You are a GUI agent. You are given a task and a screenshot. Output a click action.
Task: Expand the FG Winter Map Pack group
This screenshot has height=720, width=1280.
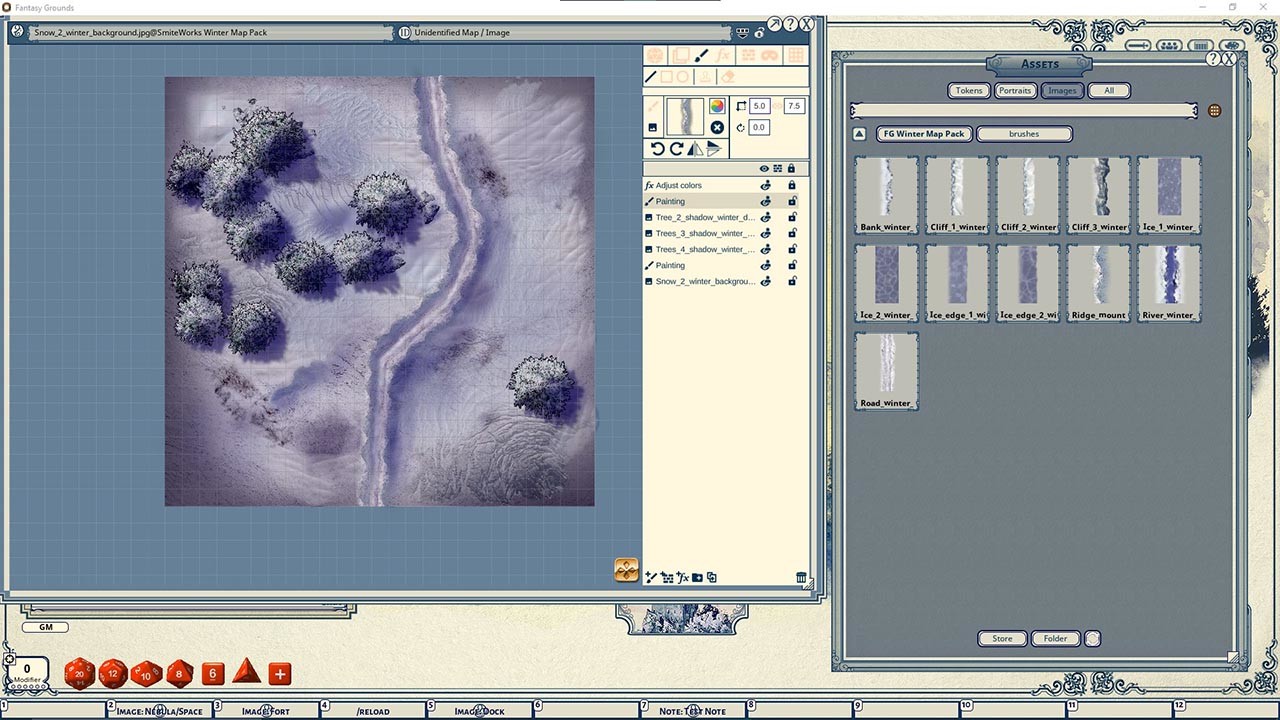(x=922, y=133)
